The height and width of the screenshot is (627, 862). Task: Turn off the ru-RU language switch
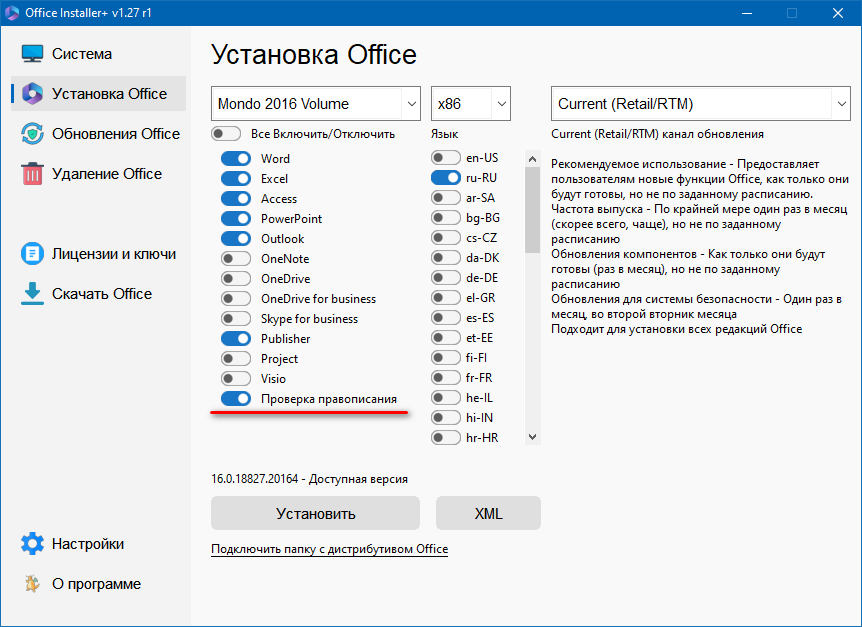point(446,177)
